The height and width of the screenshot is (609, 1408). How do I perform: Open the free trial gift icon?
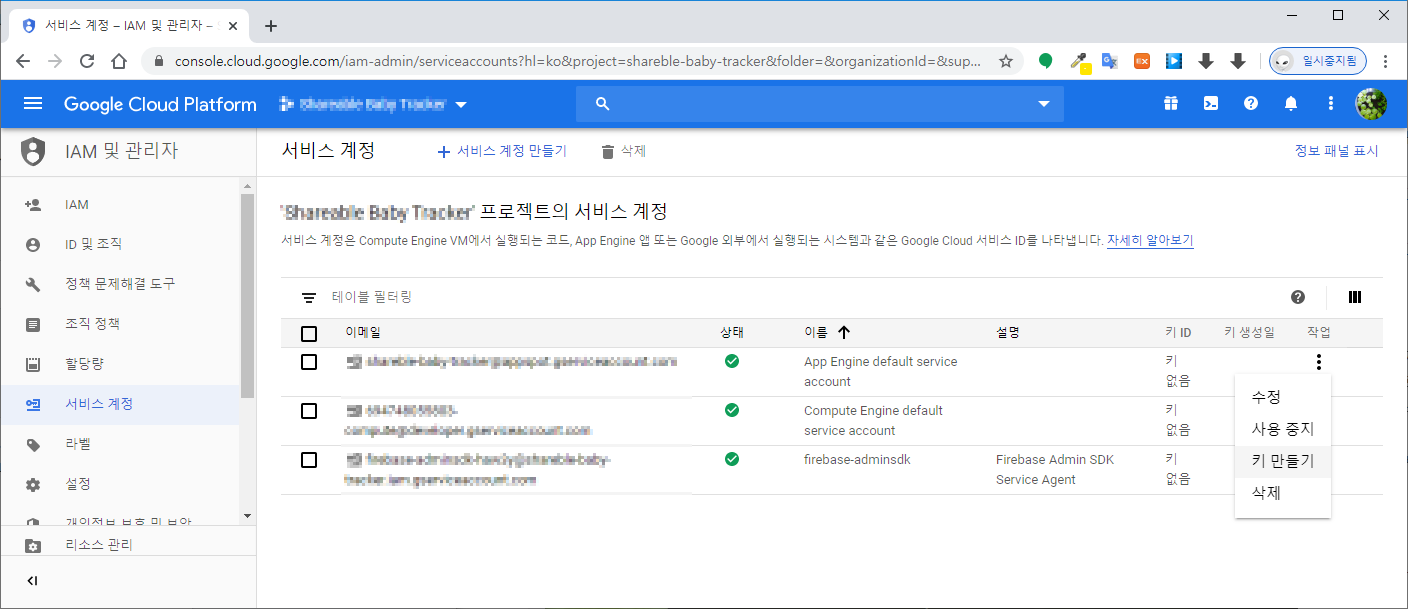point(1171,103)
